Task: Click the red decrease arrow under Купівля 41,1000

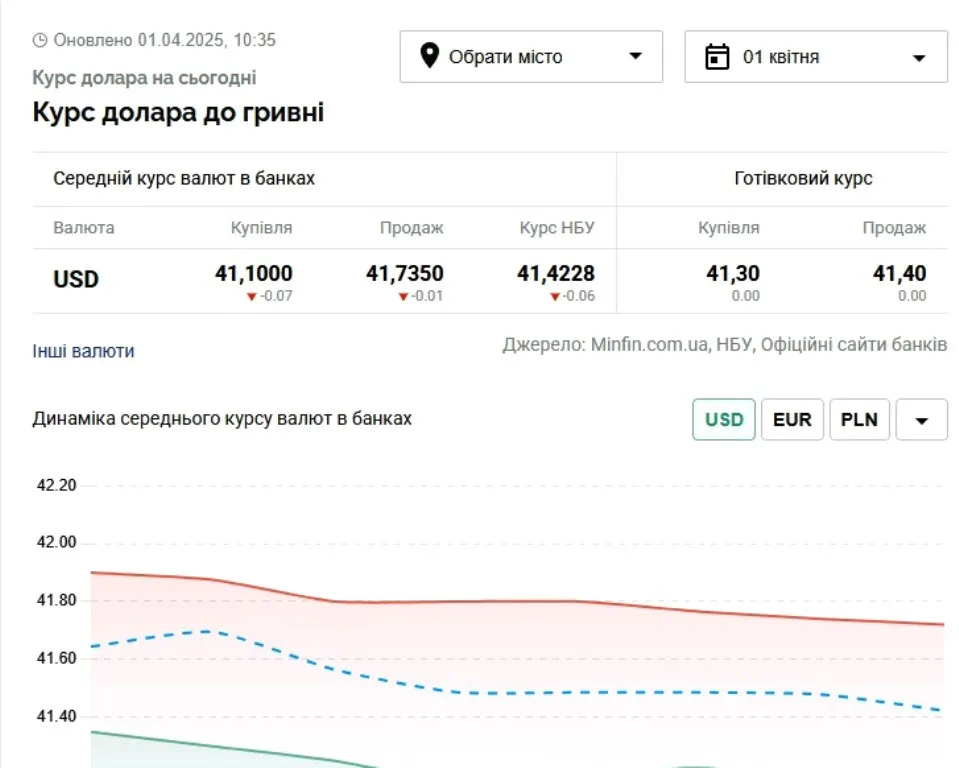Action: click(251, 295)
